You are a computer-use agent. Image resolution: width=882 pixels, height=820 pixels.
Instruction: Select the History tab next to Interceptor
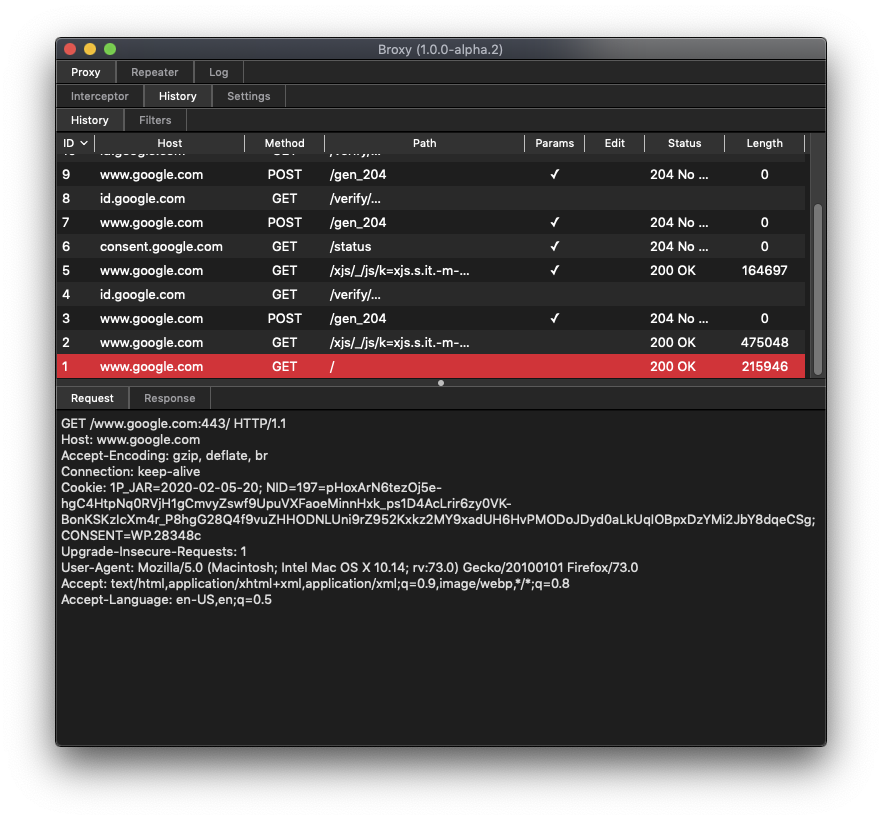click(x=178, y=96)
